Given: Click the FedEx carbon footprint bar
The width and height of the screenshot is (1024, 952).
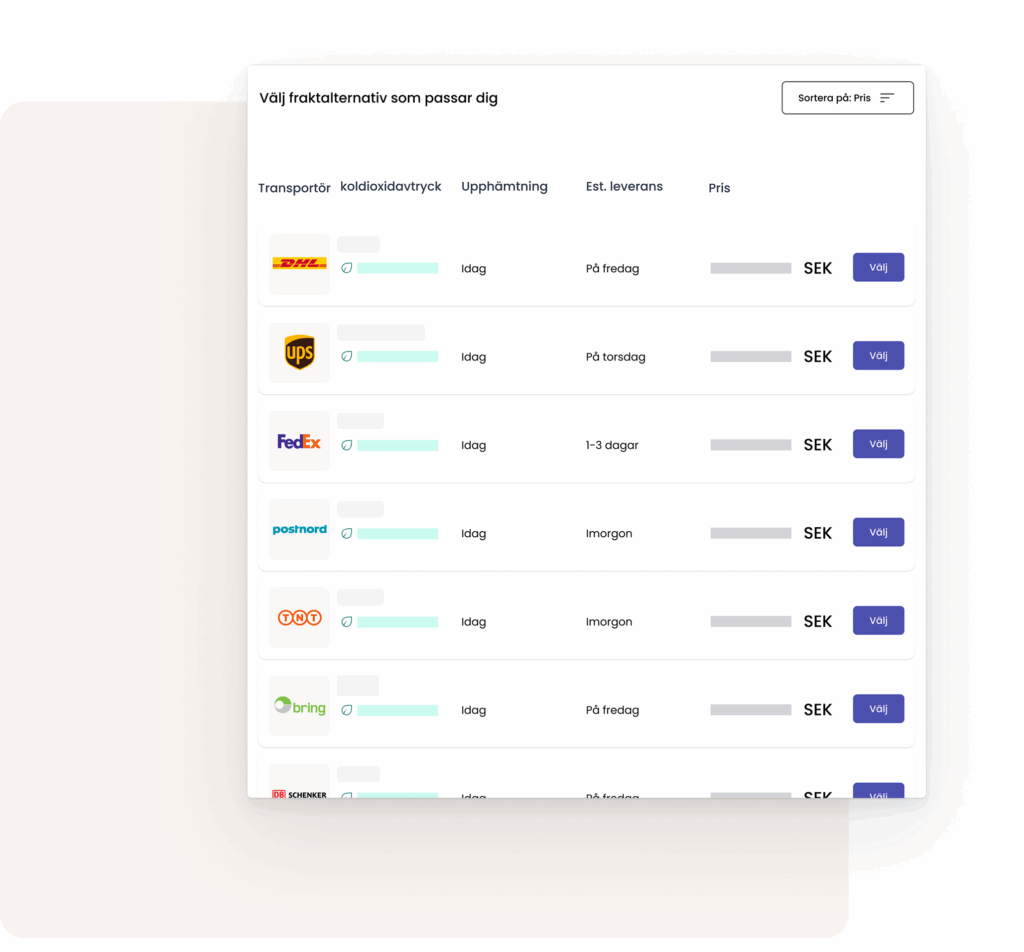Looking at the screenshot, I should tap(398, 445).
